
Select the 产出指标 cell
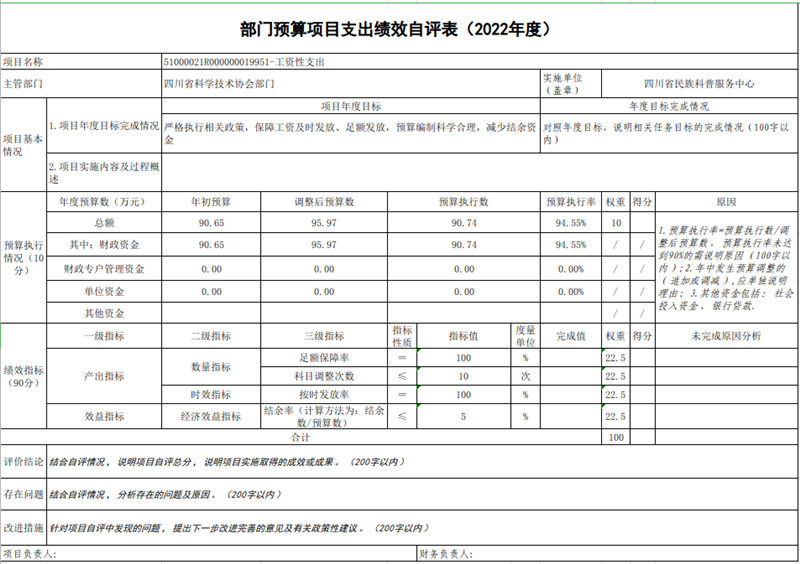[x=104, y=376]
